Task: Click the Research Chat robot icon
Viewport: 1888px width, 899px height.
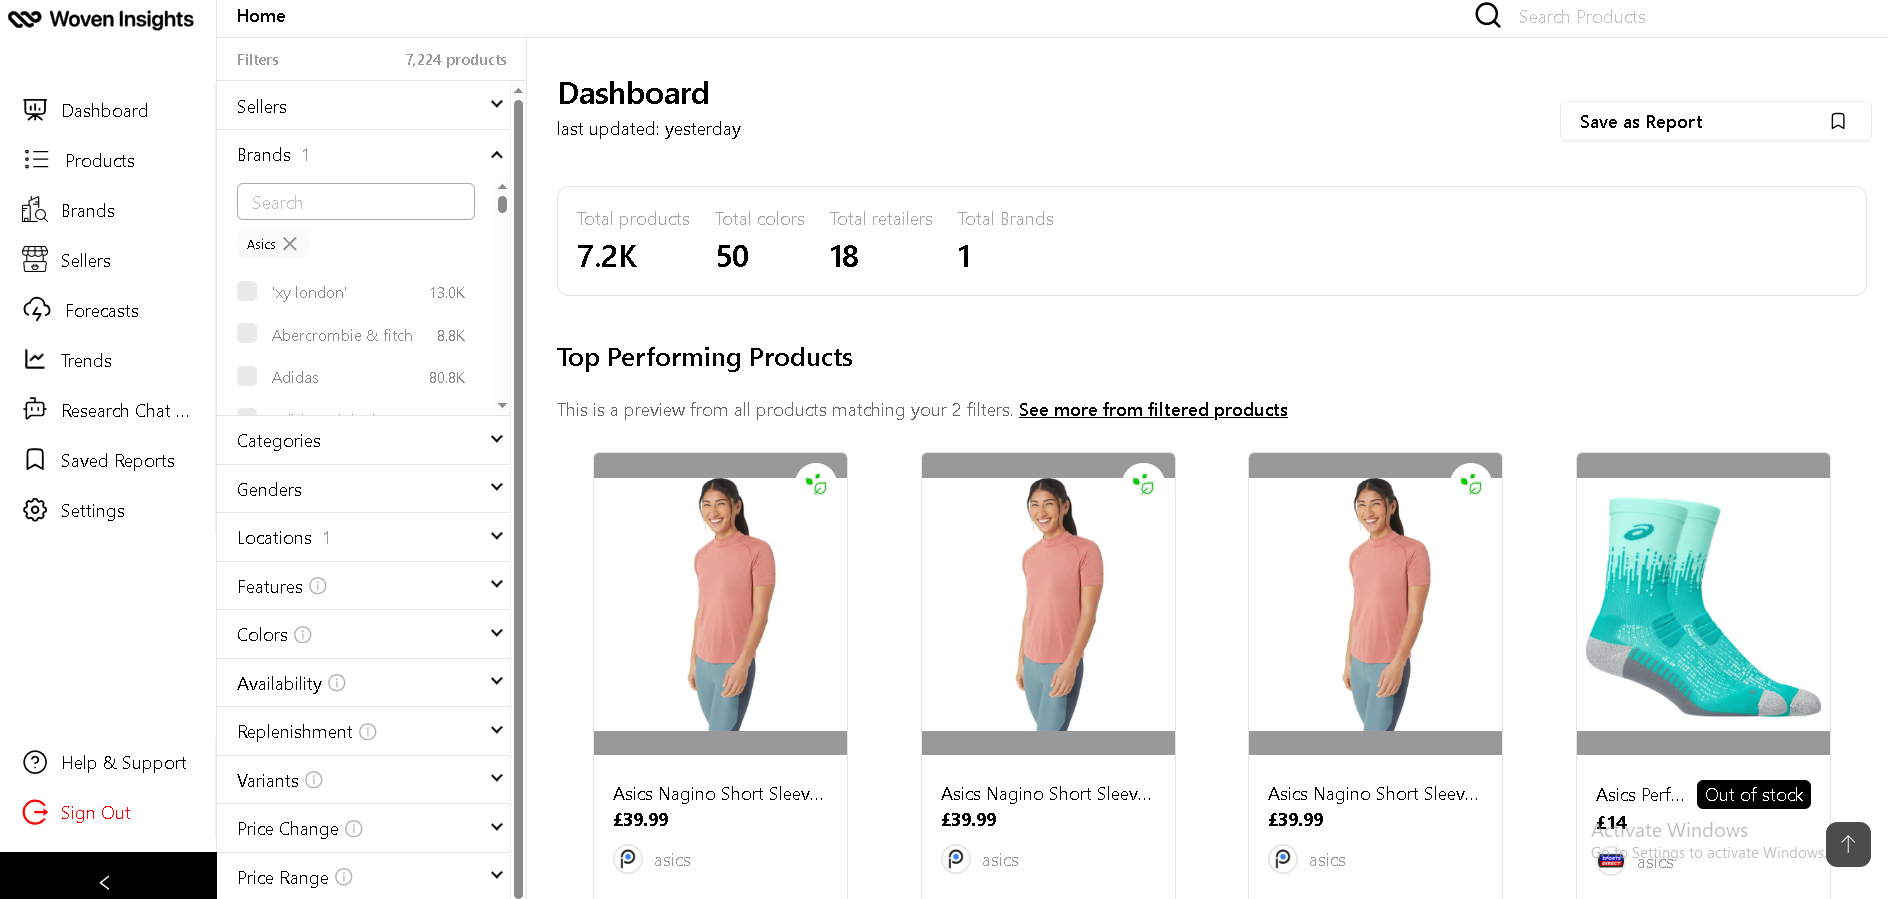Action: point(35,409)
